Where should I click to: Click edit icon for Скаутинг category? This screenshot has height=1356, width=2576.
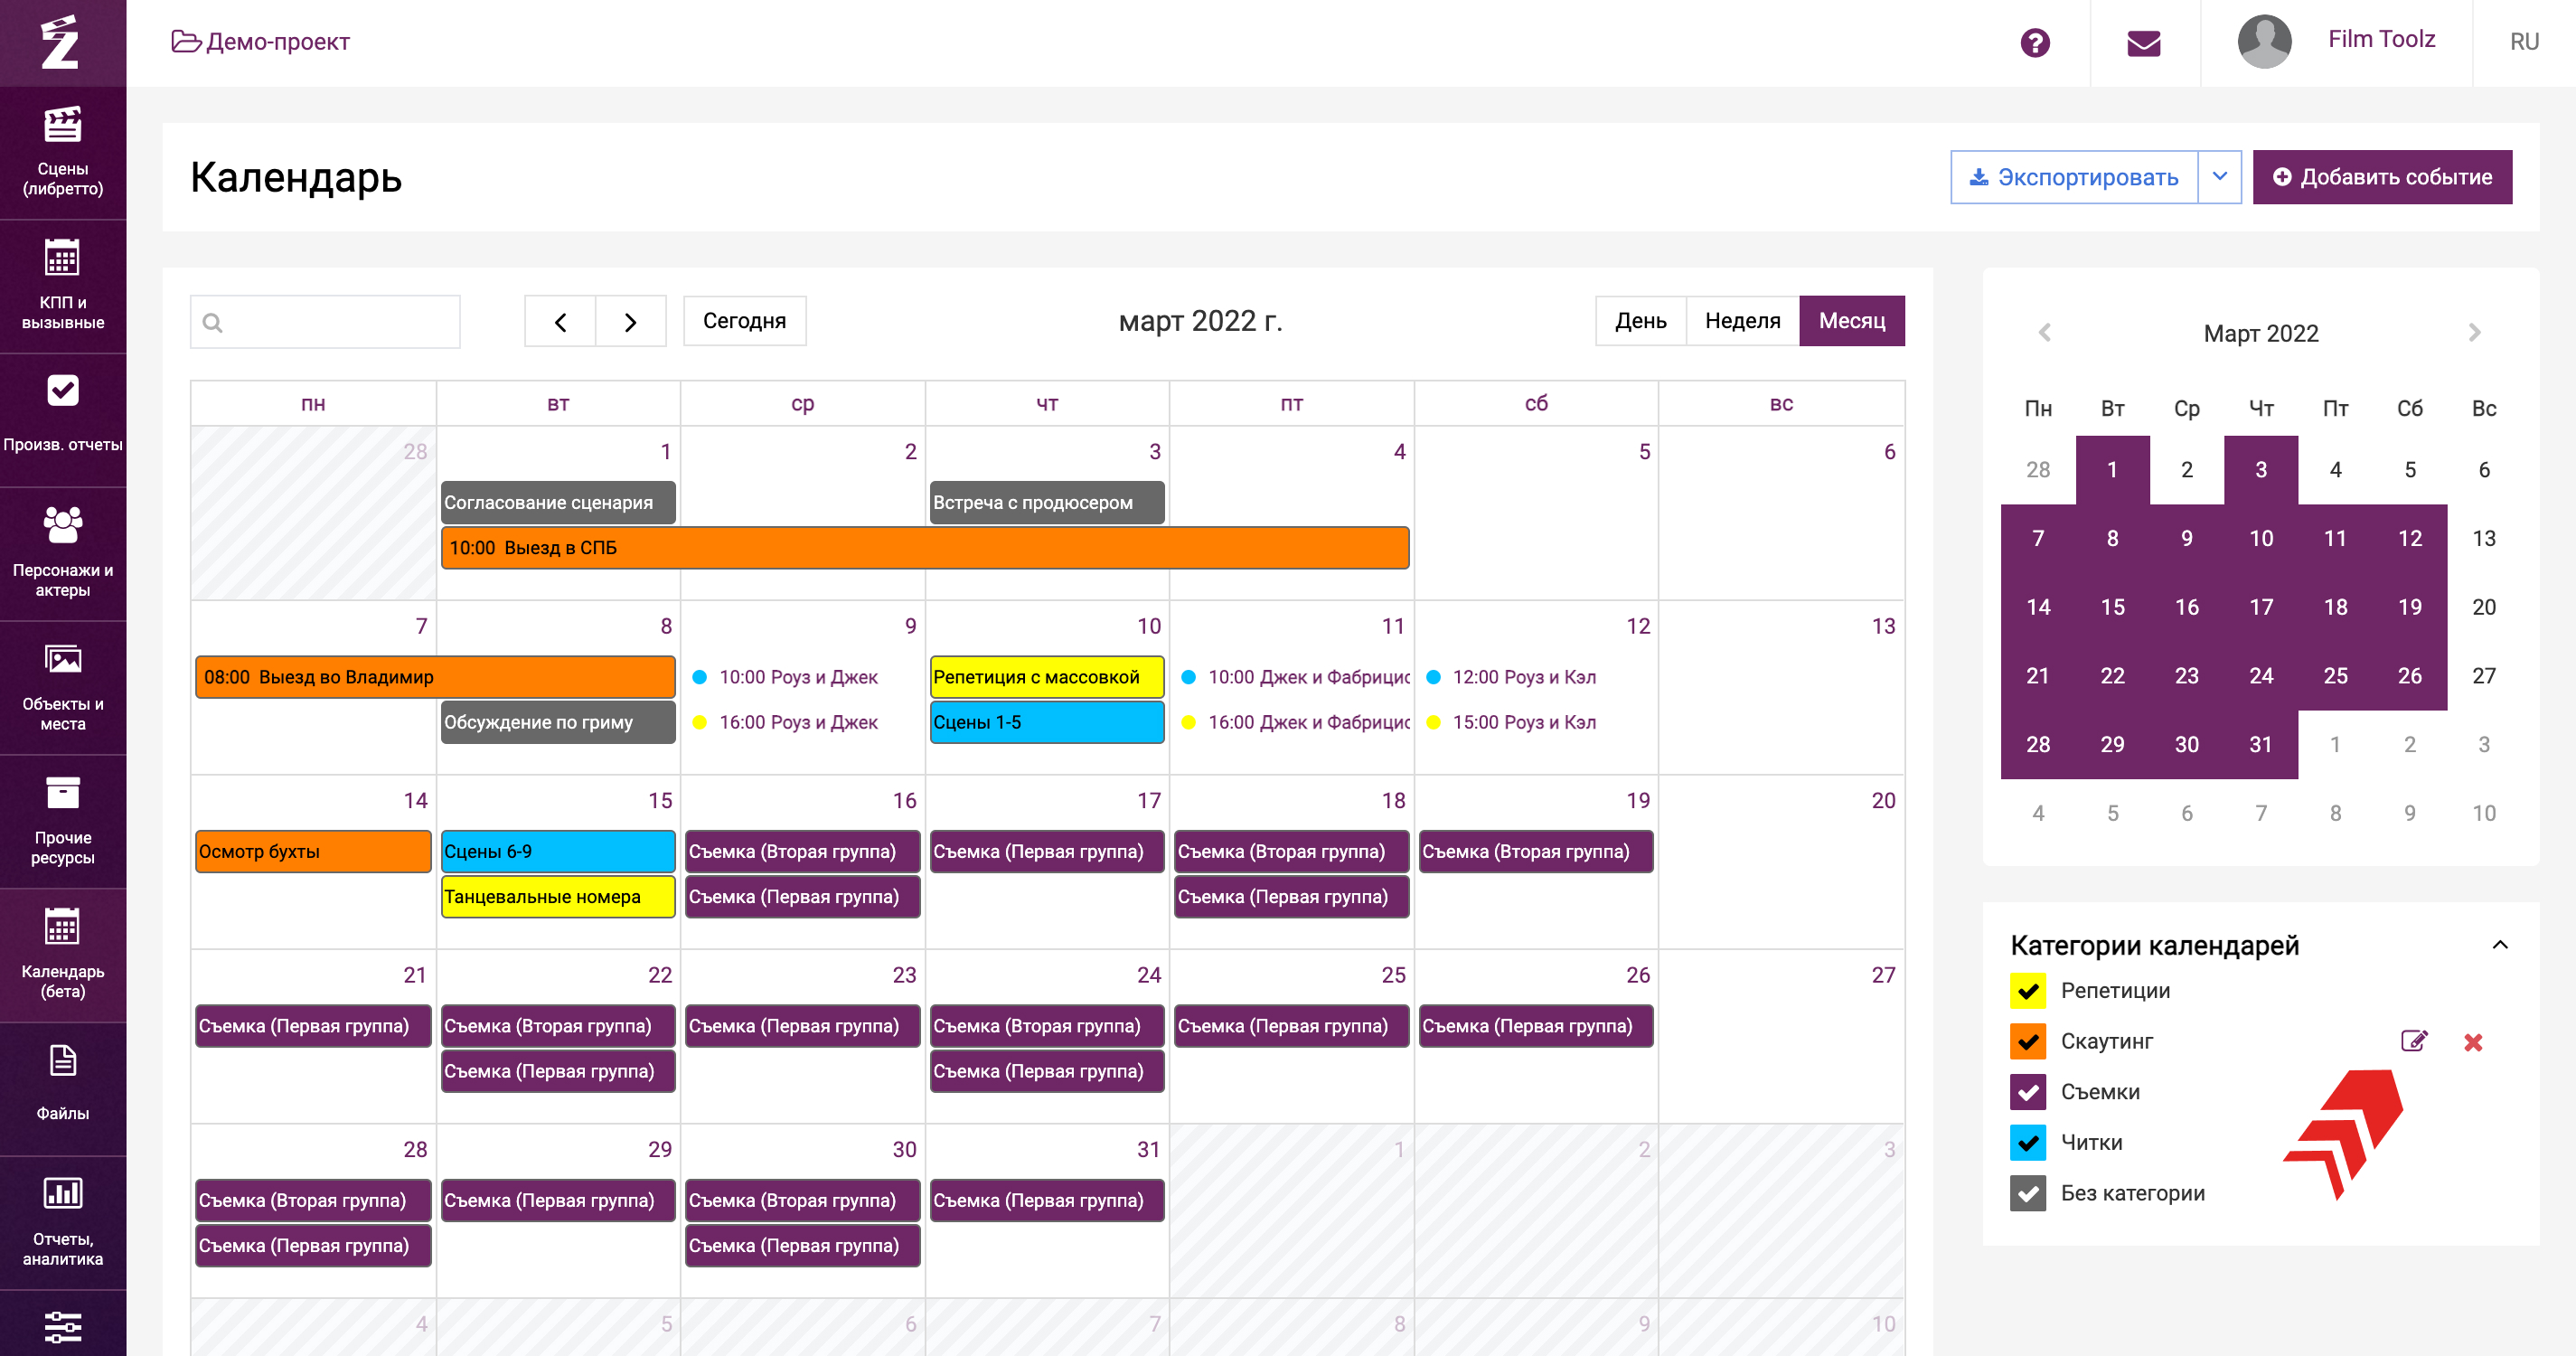point(2413,1041)
